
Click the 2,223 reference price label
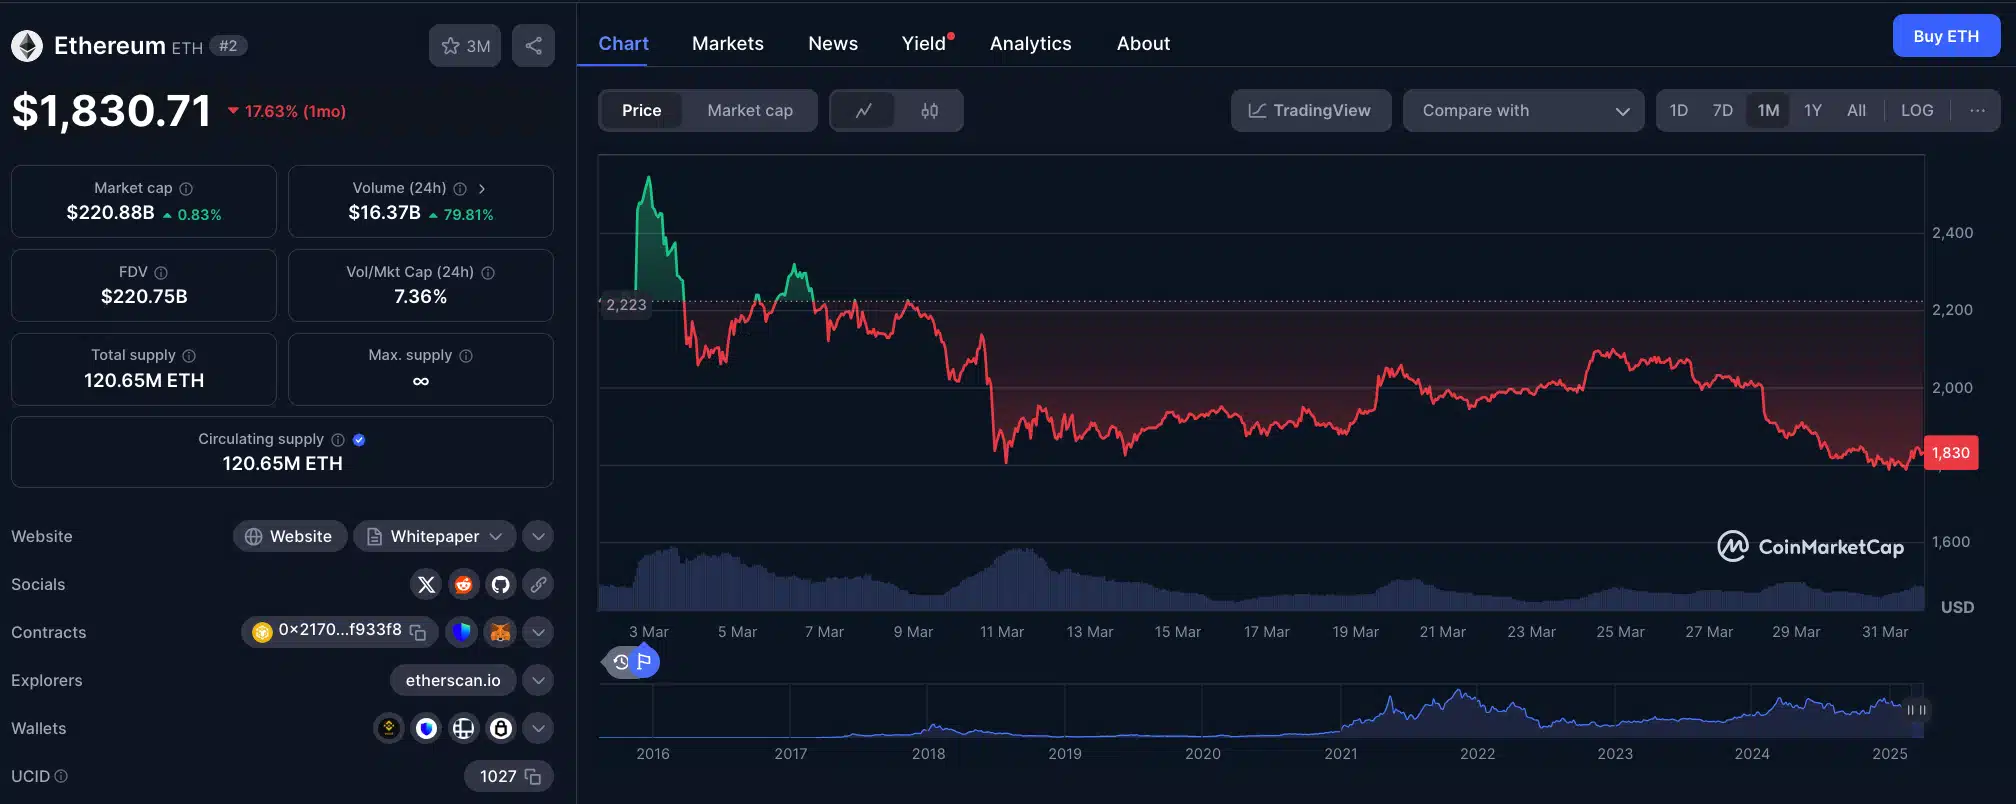pyautogui.click(x=626, y=305)
